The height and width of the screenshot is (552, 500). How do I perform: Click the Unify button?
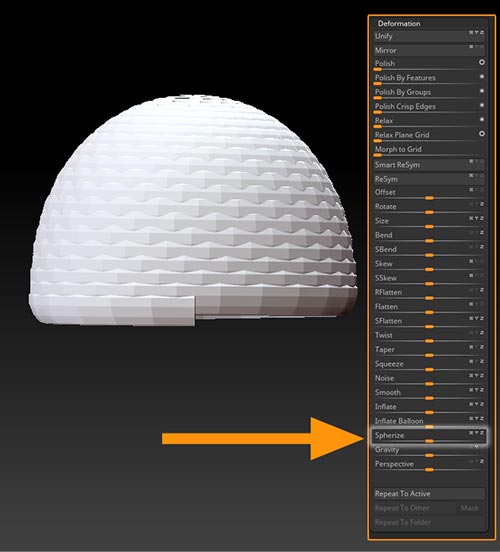pyautogui.click(x=429, y=36)
